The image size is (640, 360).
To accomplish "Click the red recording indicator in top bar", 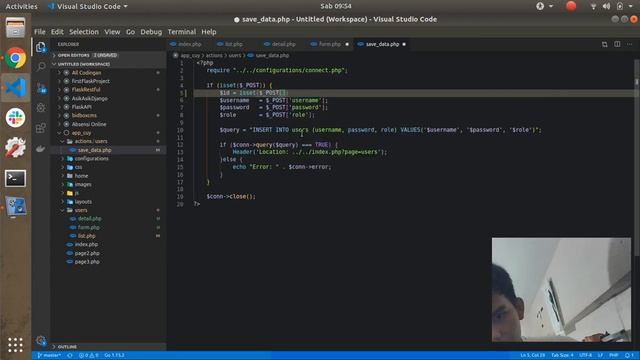I will (571, 6).
